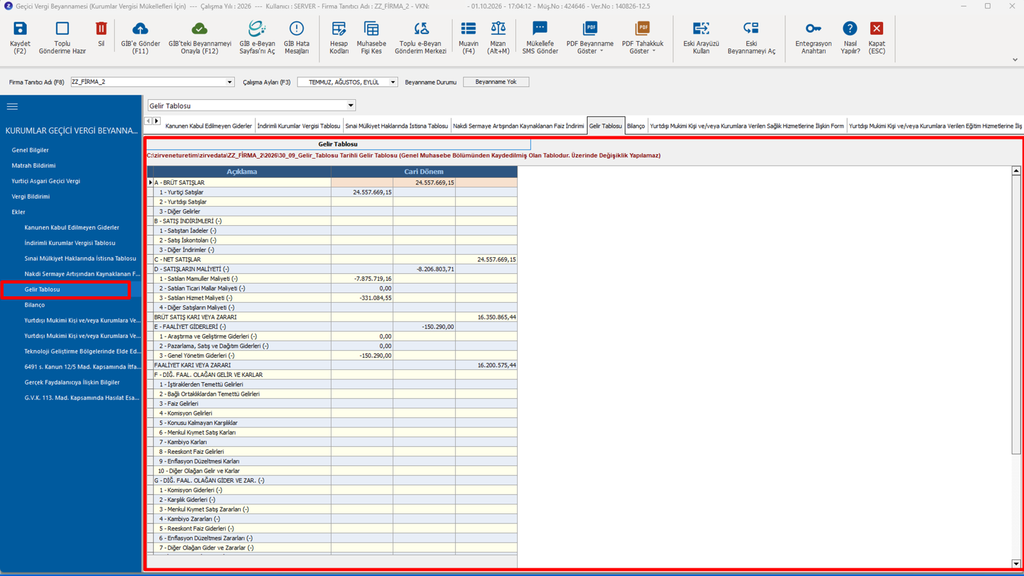The height and width of the screenshot is (576, 1024).
Task: Switch to Kanunen Kabul Edilmeyen Giderler tab
Action: [x=208, y=126]
